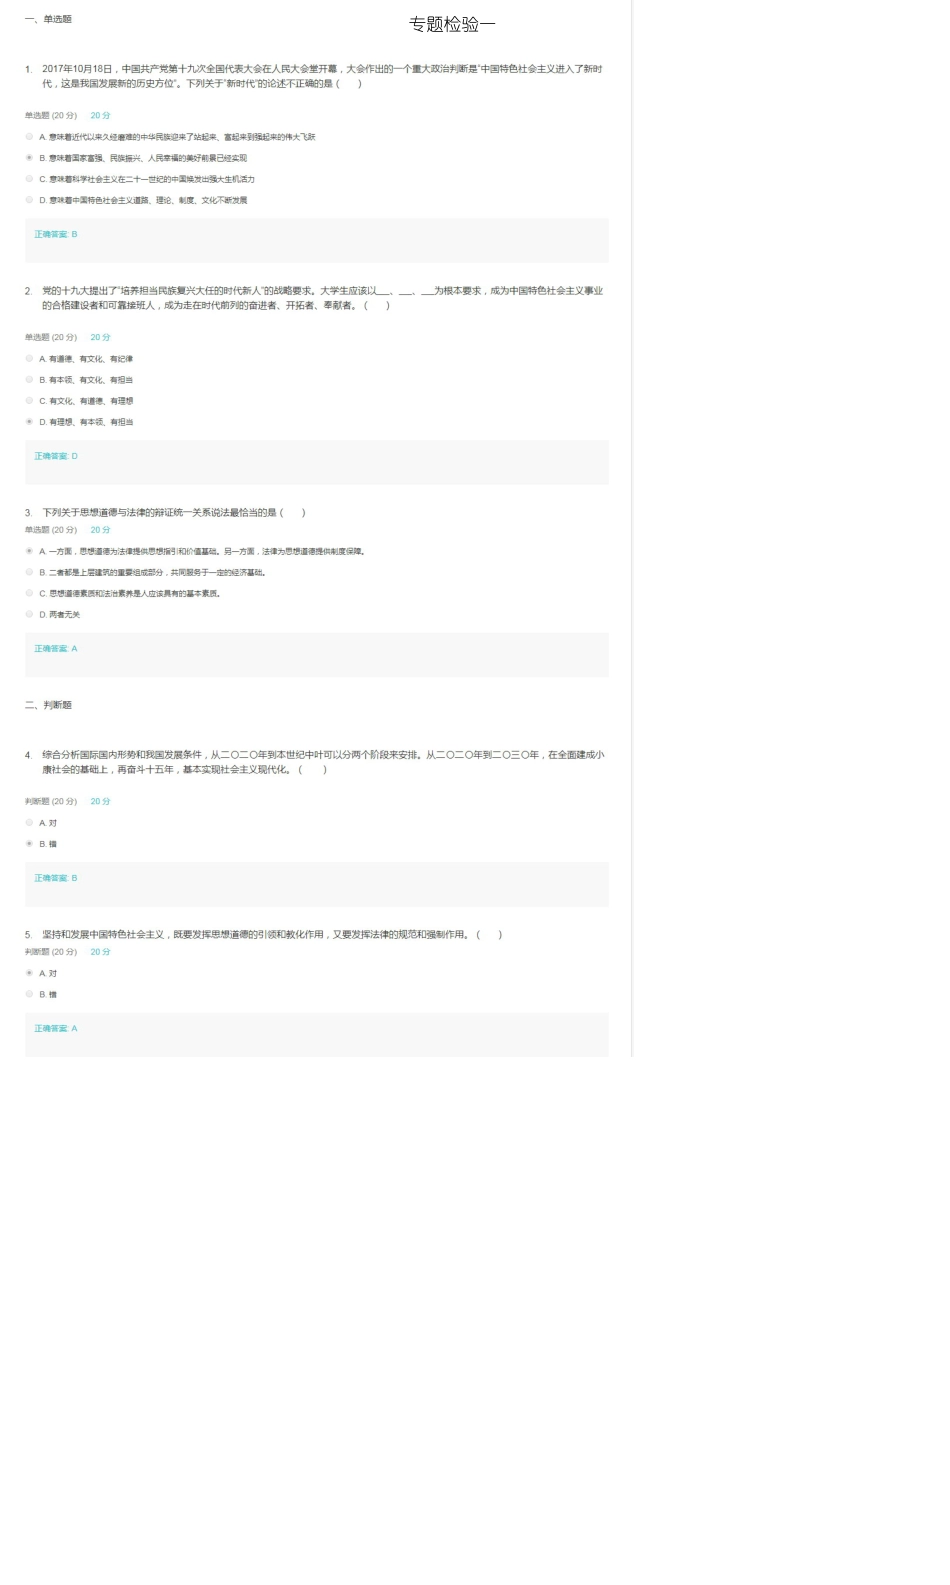
Task: Click 正确答案: D under question 2
Action: [56, 457]
